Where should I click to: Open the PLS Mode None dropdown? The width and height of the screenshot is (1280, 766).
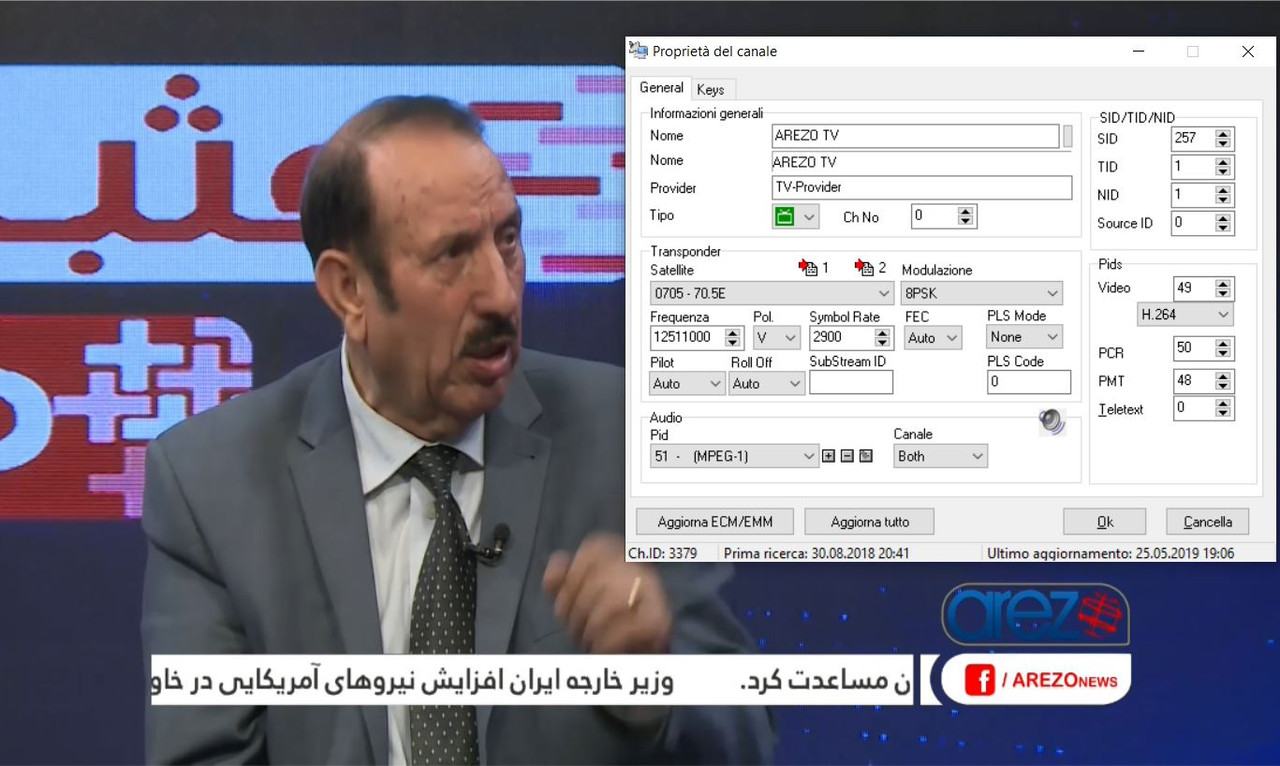point(1024,337)
